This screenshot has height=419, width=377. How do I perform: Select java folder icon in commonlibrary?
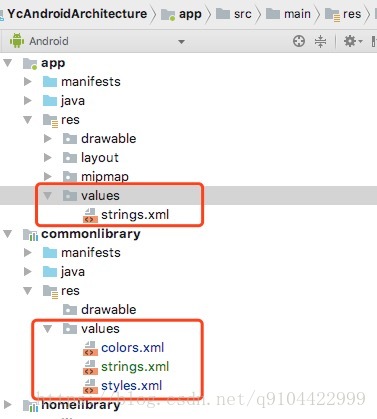click(x=50, y=272)
